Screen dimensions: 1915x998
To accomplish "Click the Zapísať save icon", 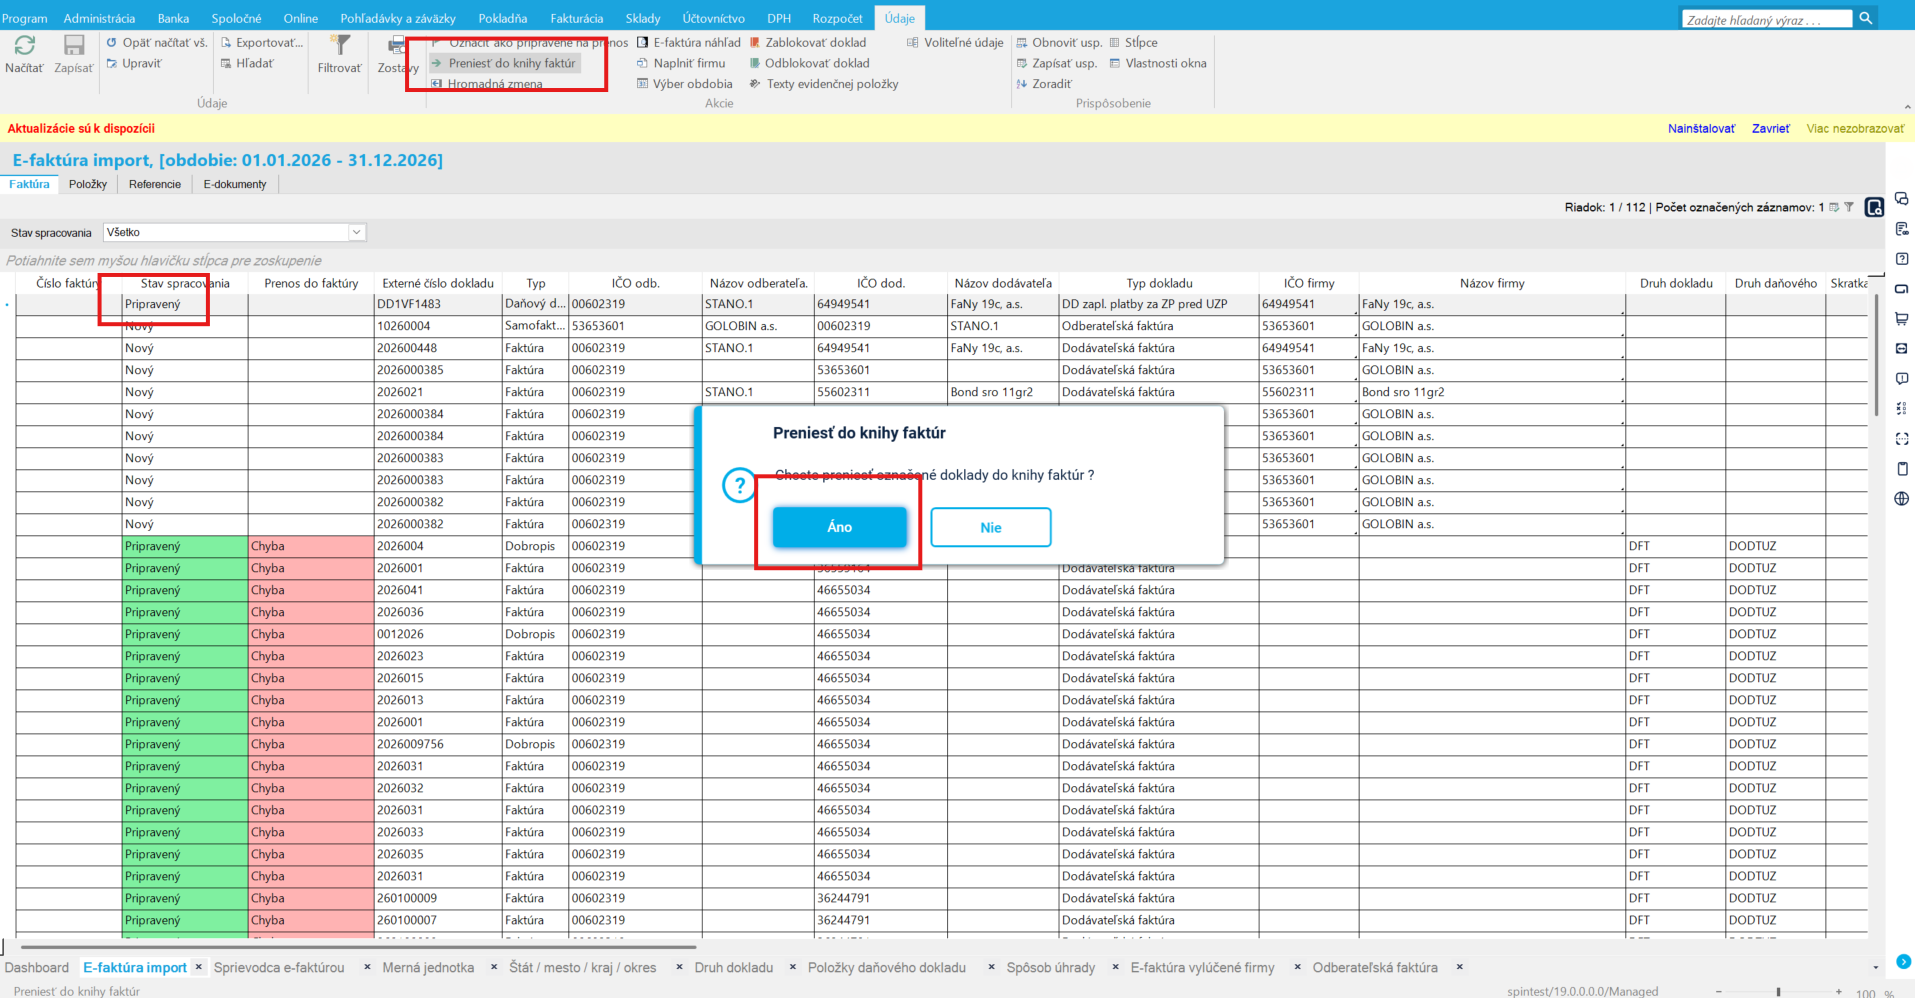I will click(74, 45).
